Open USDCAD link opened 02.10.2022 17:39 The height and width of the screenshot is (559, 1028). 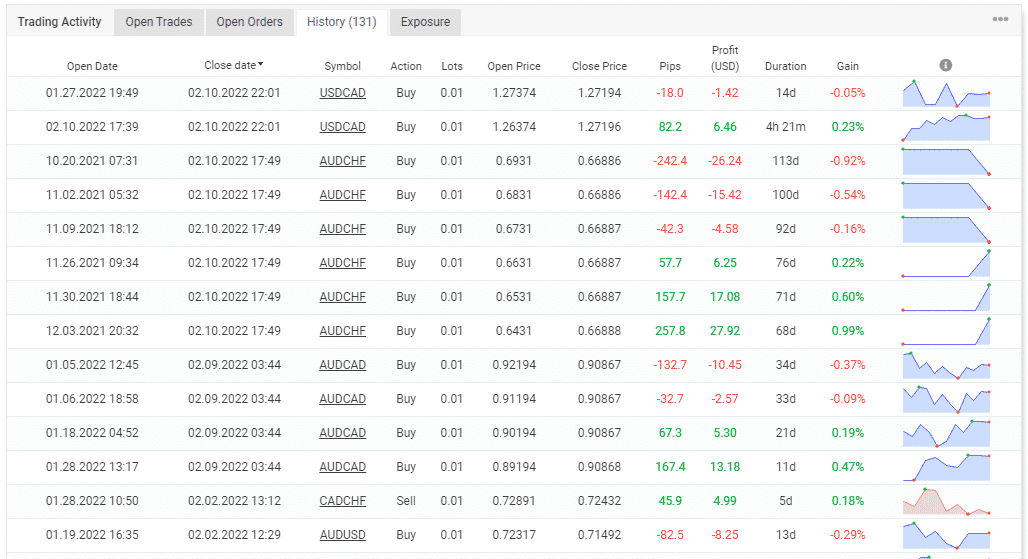click(x=342, y=127)
